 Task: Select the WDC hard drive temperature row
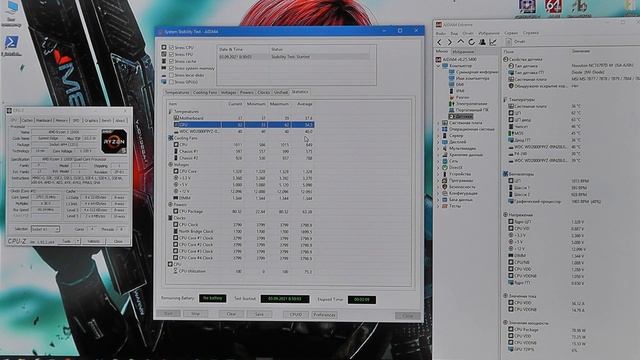coord(244,131)
